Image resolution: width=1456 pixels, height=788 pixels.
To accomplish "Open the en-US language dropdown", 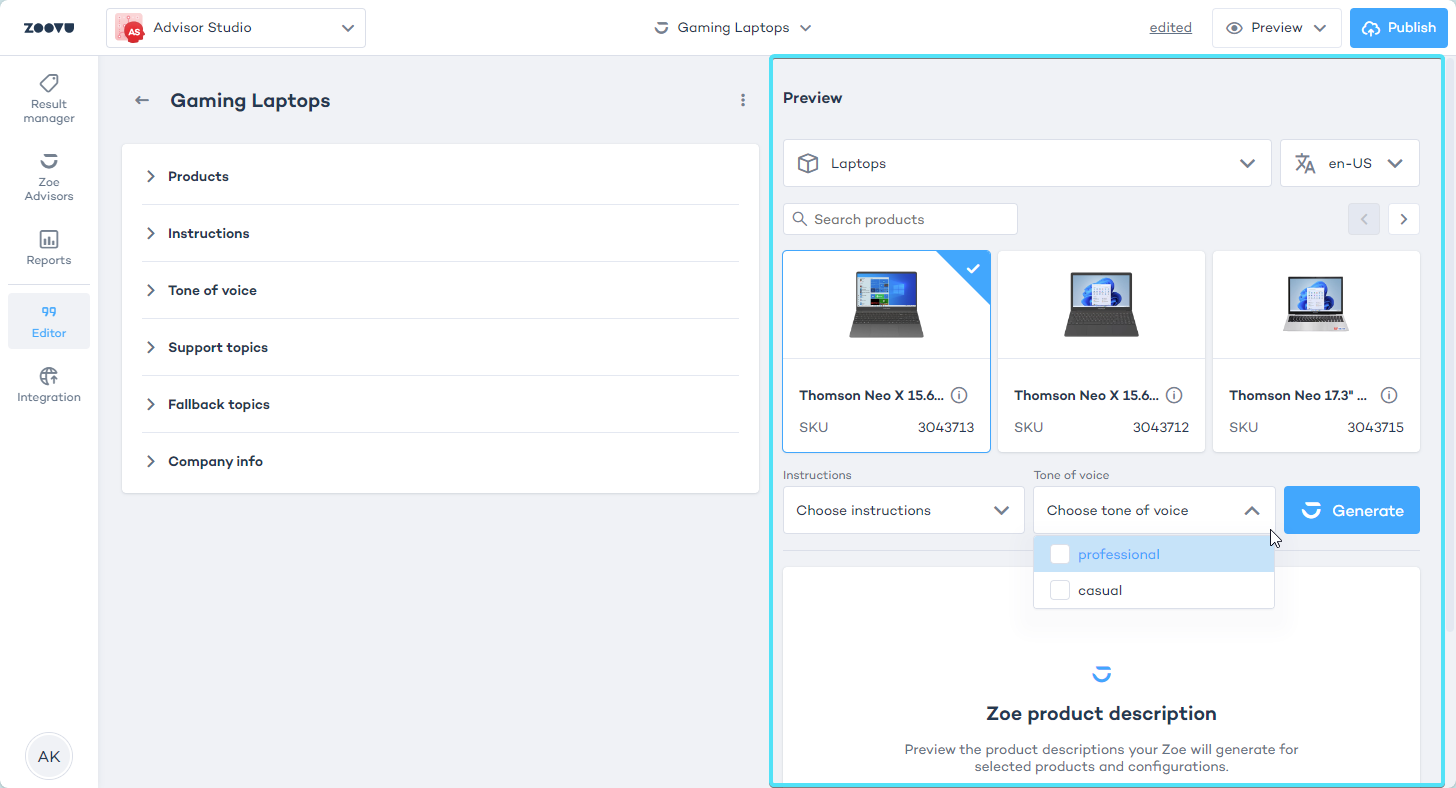I will point(1349,163).
